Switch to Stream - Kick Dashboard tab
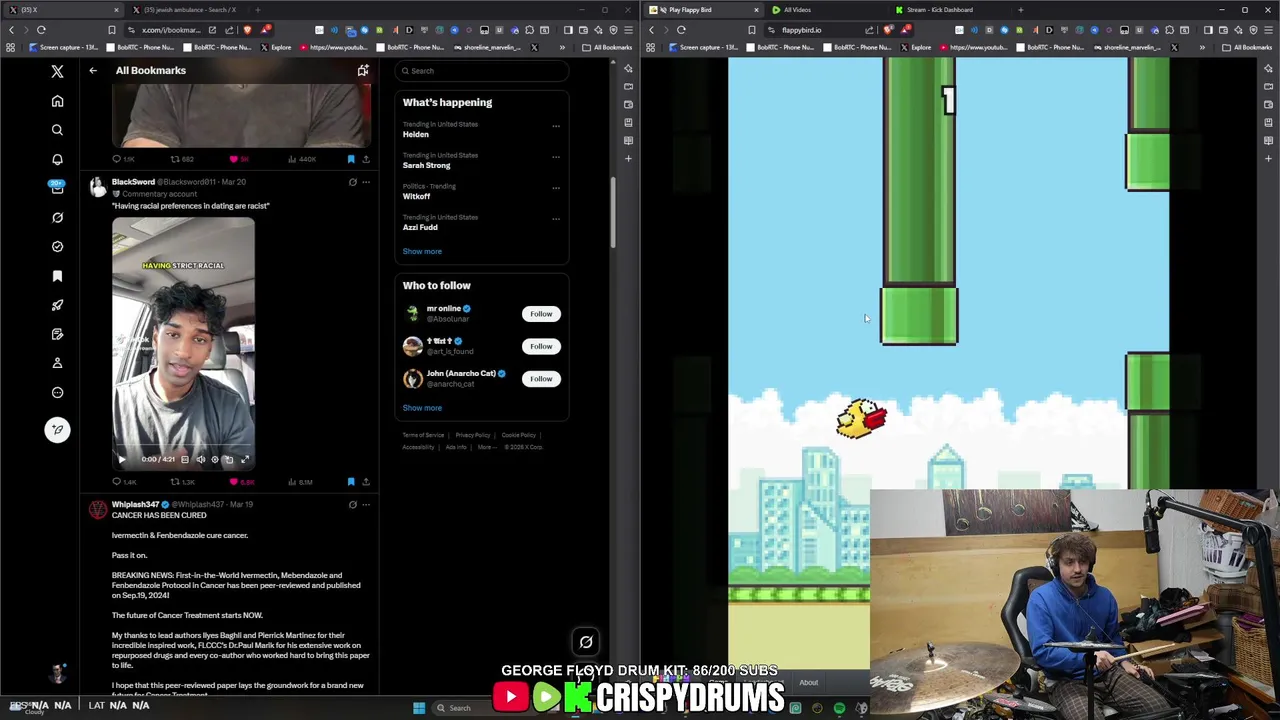This screenshot has width=1280, height=720. [x=948, y=10]
